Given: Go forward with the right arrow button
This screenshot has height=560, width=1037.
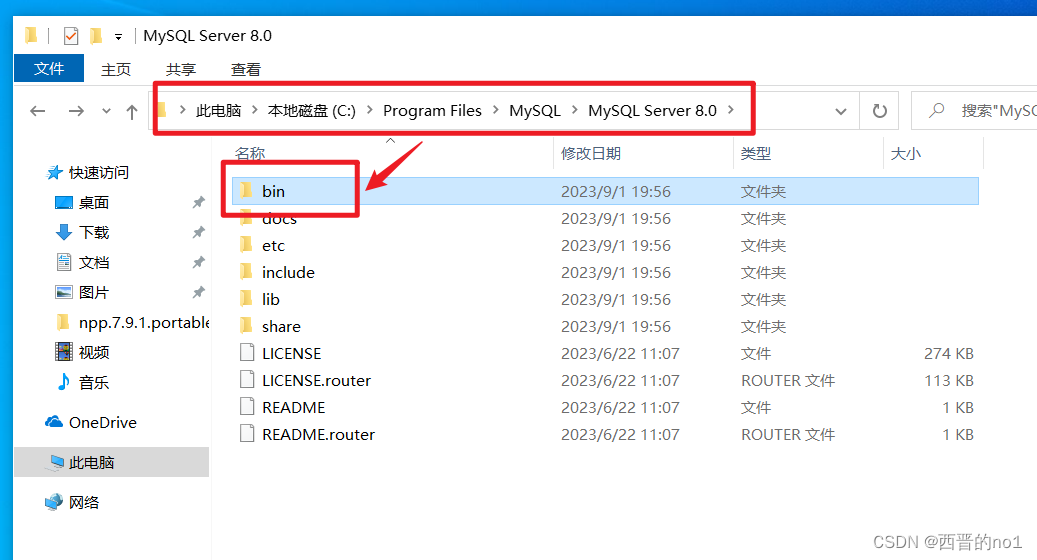Looking at the screenshot, I should (x=76, y=111).
